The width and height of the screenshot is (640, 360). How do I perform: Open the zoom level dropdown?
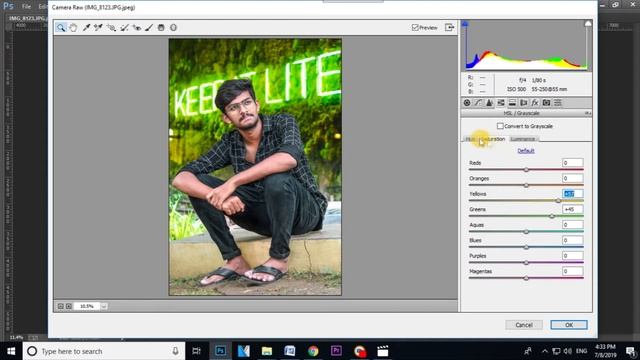(x=104, y=306)
